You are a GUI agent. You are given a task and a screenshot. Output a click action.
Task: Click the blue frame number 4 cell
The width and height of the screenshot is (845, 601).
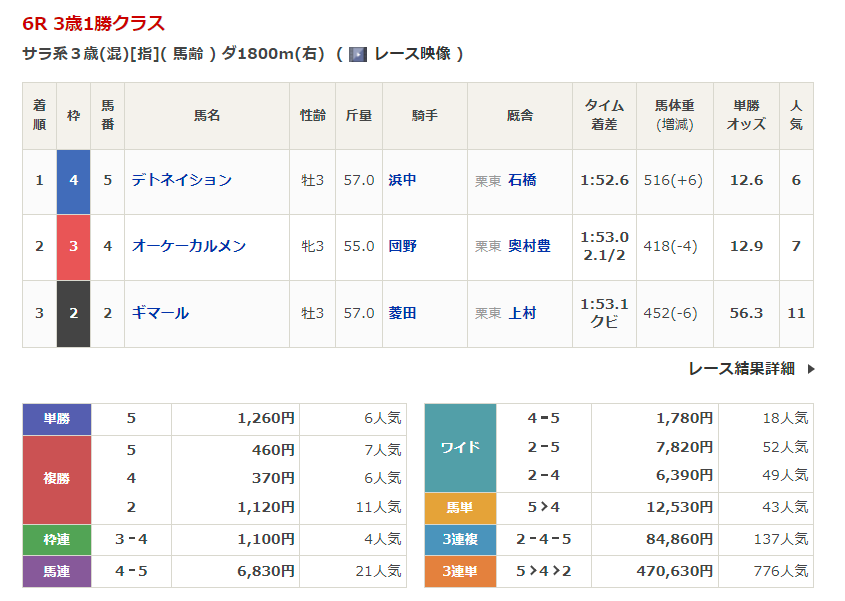click(x=73, y=181)
